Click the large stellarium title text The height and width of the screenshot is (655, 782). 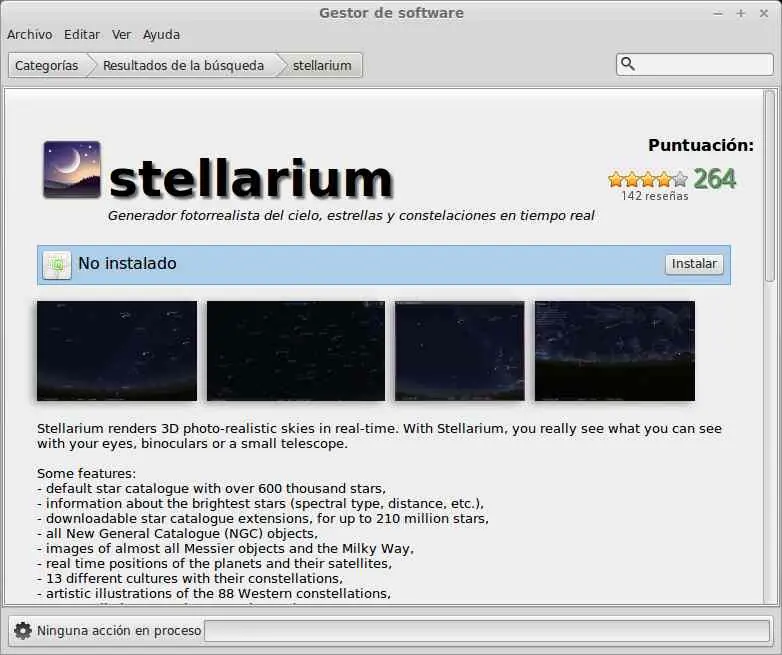(251, 179)
